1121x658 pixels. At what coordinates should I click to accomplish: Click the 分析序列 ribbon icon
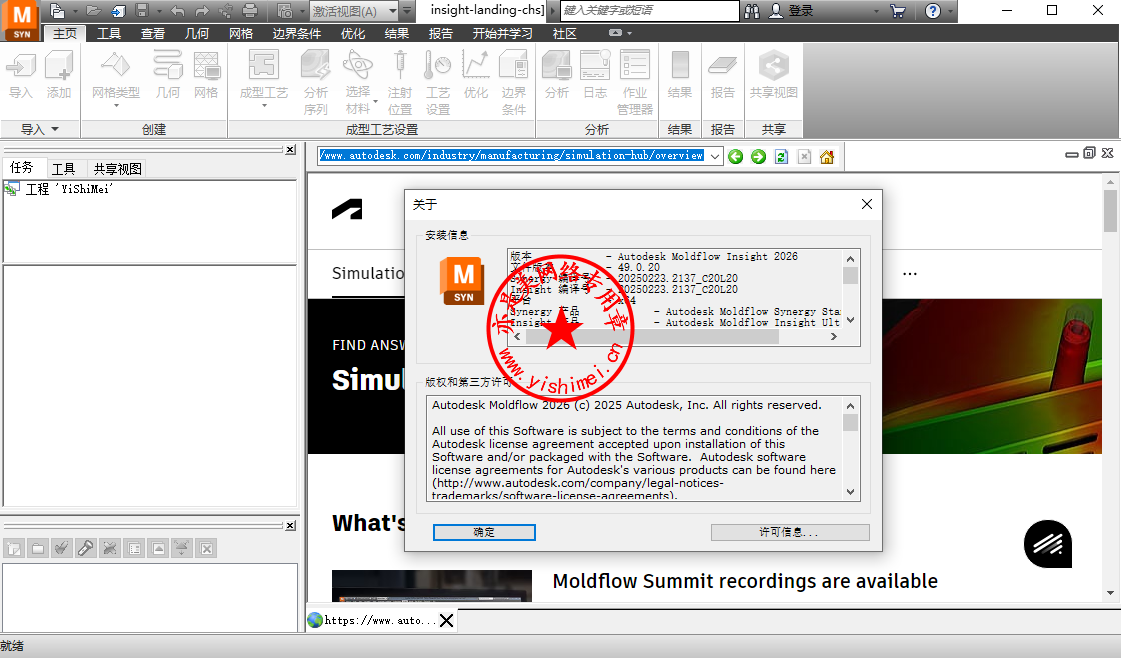(x=315, y=82)
